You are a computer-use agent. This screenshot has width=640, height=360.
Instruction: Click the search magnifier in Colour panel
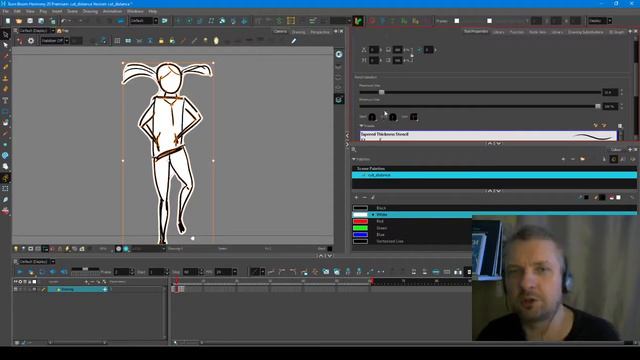coord(354,149)
